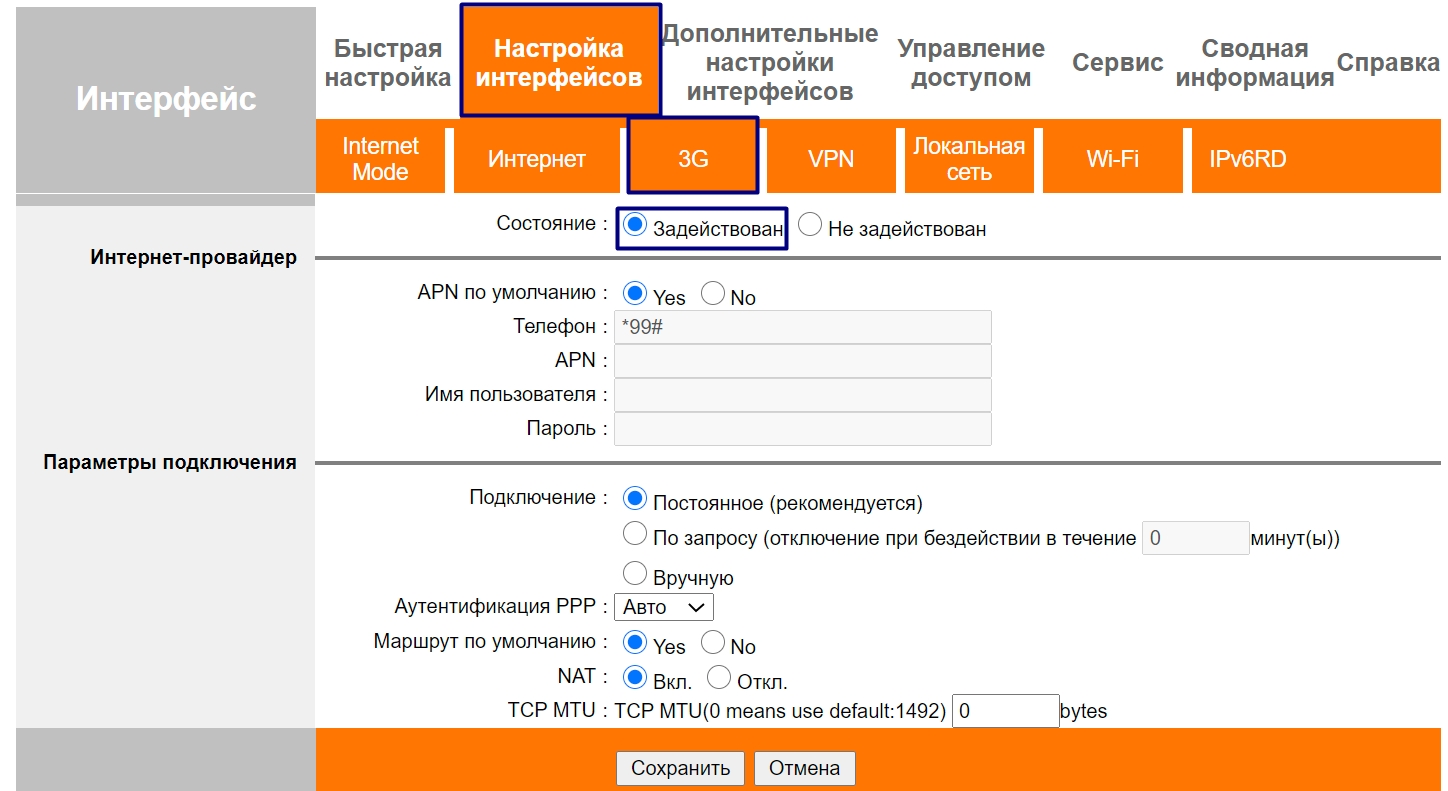
Task: Click the Отмена button
Action: pyautogui.click(x=805, y=768)
